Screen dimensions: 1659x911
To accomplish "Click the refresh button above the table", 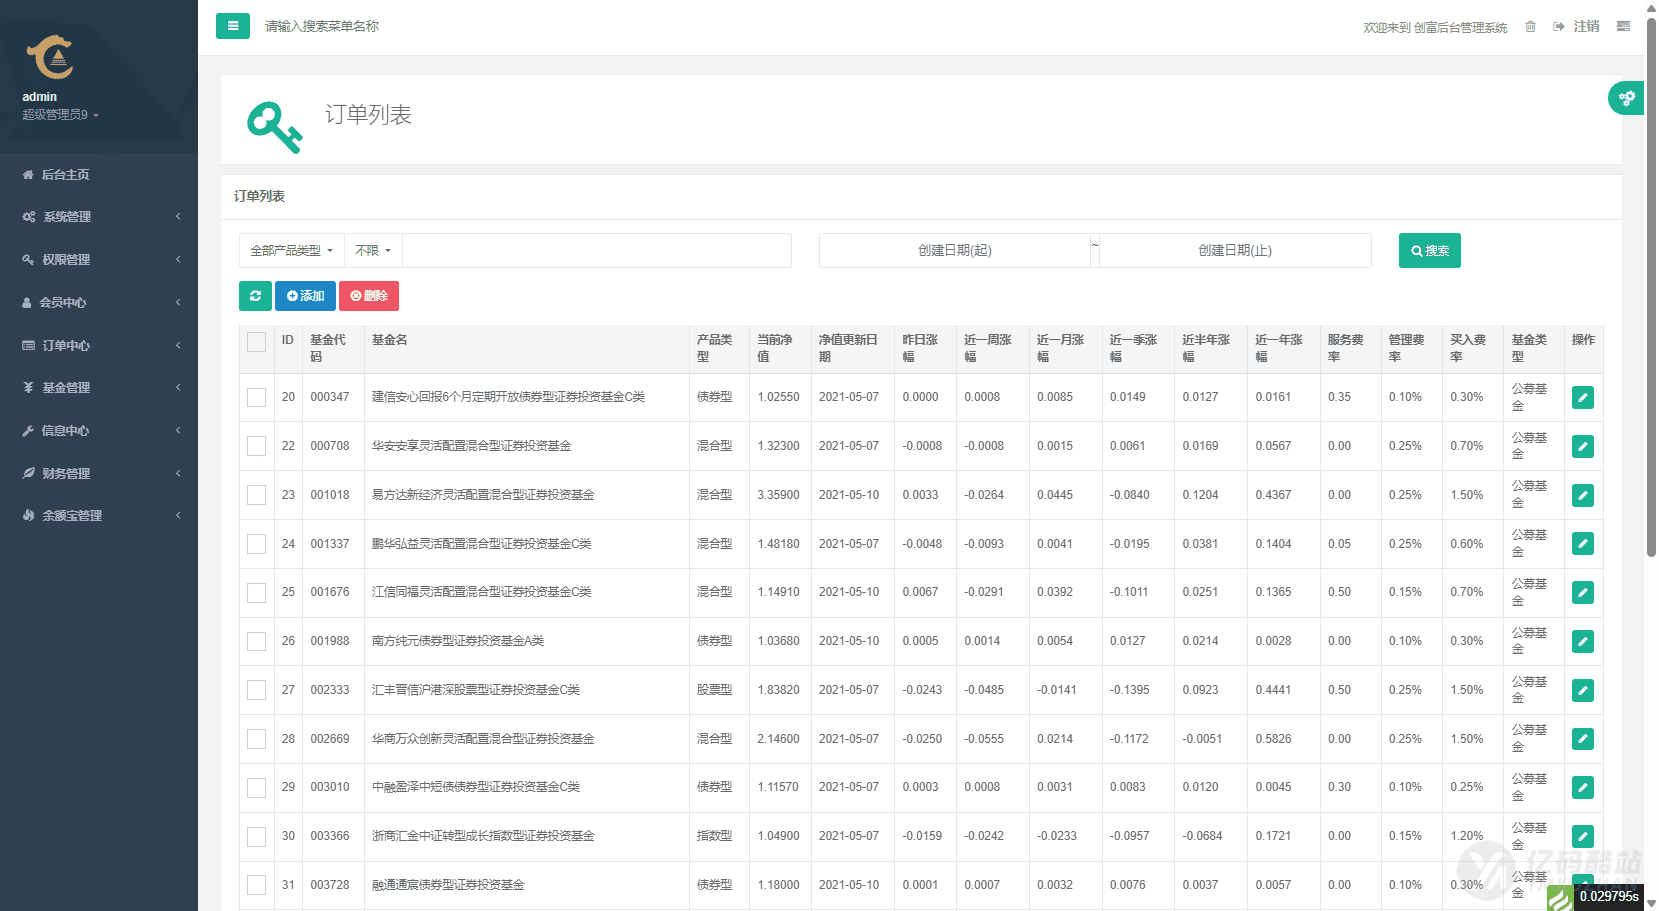I will pyautogui.click(x=255, y=296).
